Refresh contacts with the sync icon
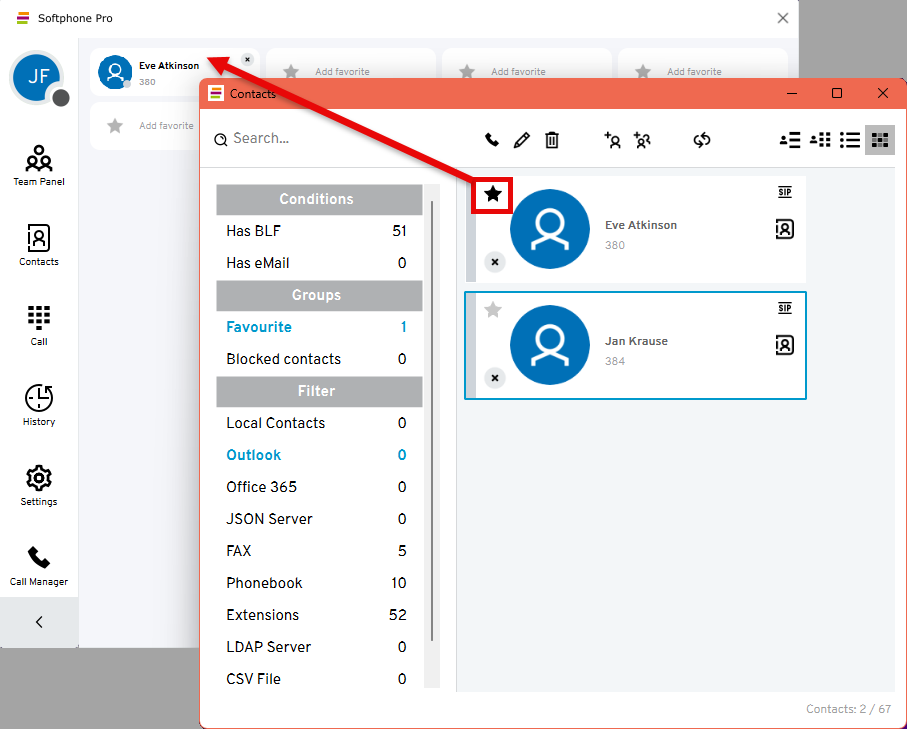The height and width of the screenshot is (729, 907). [x=702, y=140]
